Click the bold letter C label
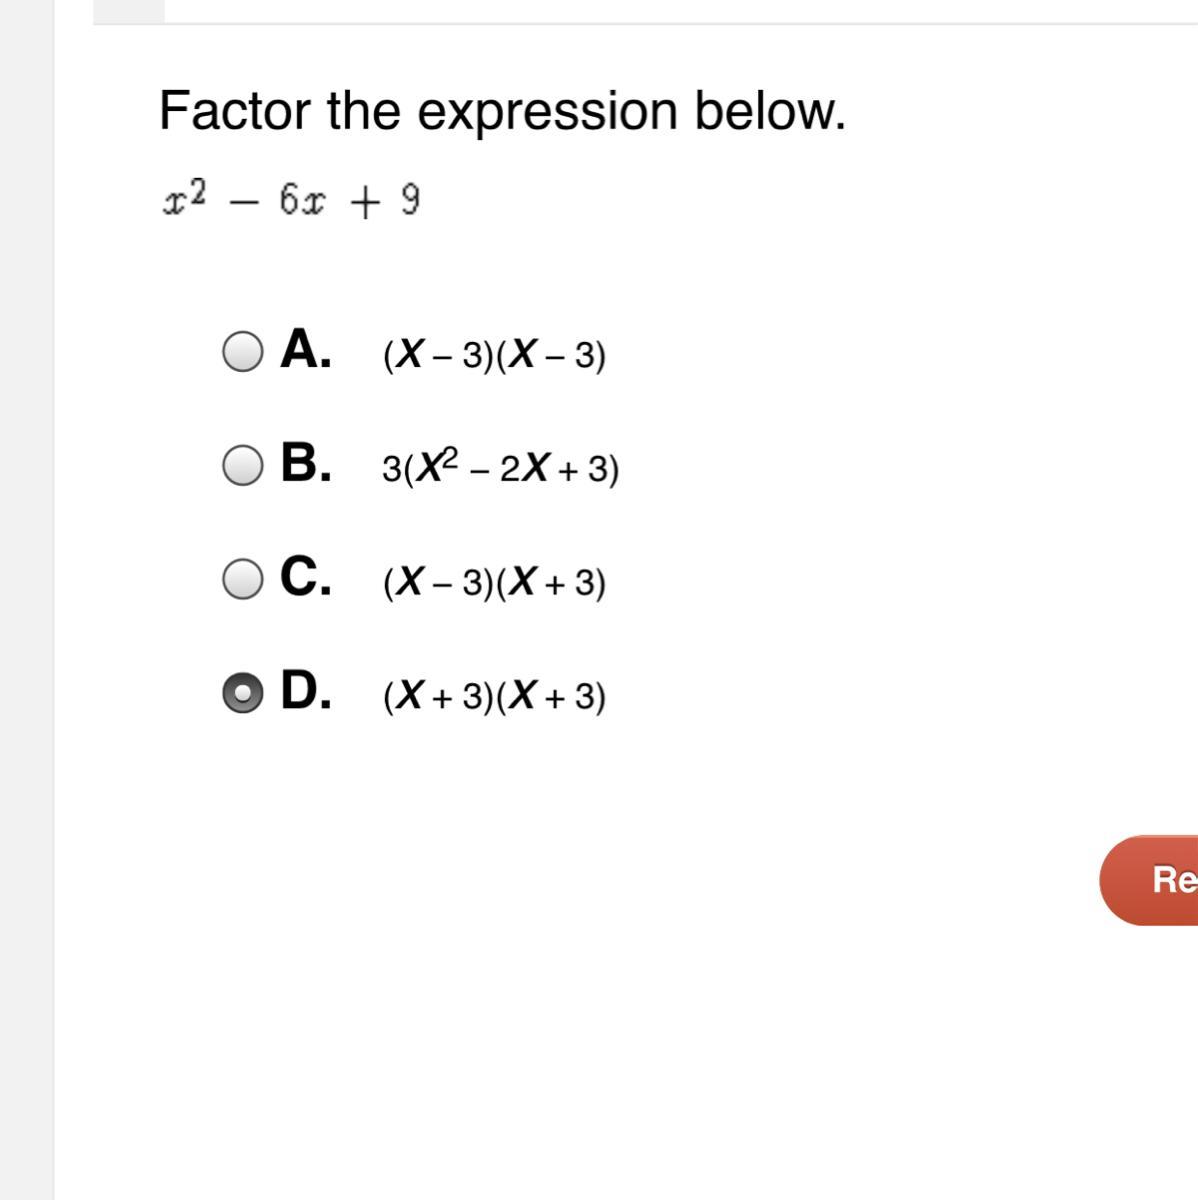The height and width of the screenshot is (1200, 1198). tap(305, 577)
